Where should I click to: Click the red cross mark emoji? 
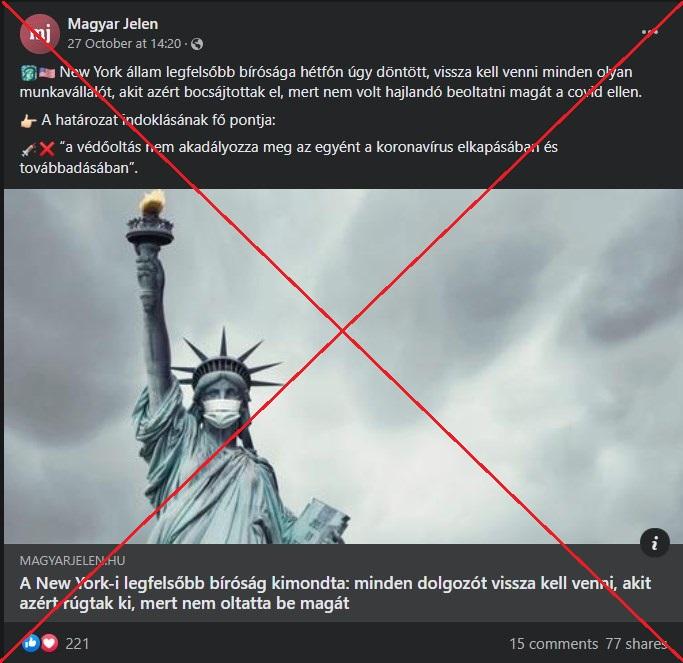tap(47, 149)
